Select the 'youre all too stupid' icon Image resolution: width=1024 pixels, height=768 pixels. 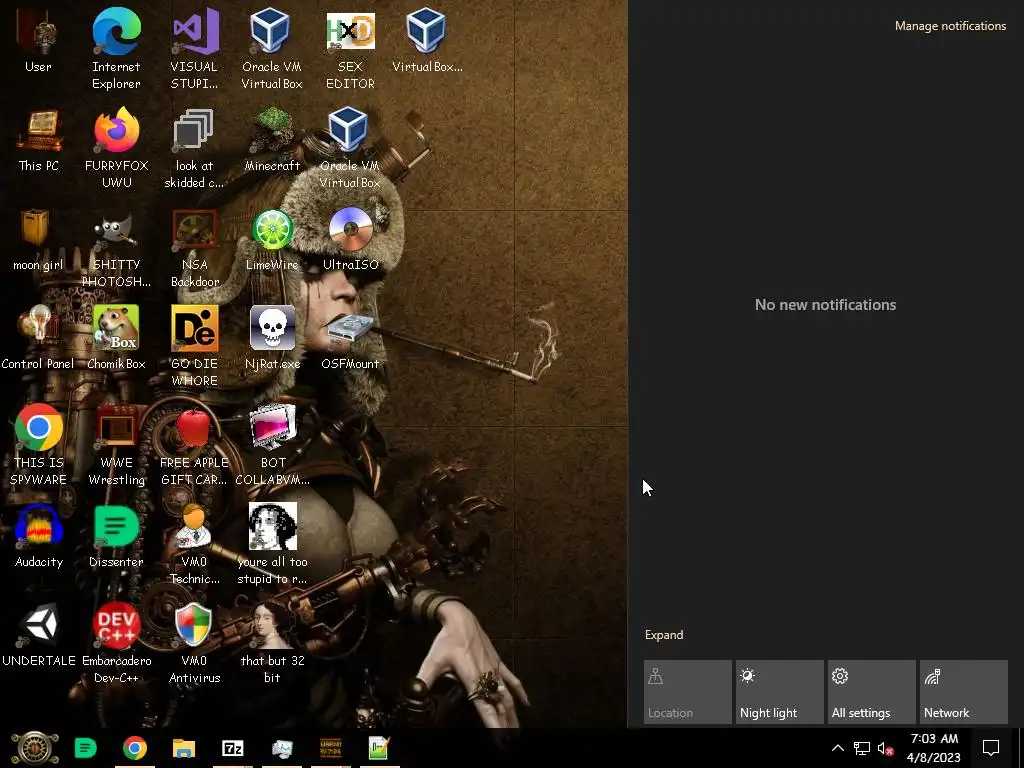[x=272, y=545]
